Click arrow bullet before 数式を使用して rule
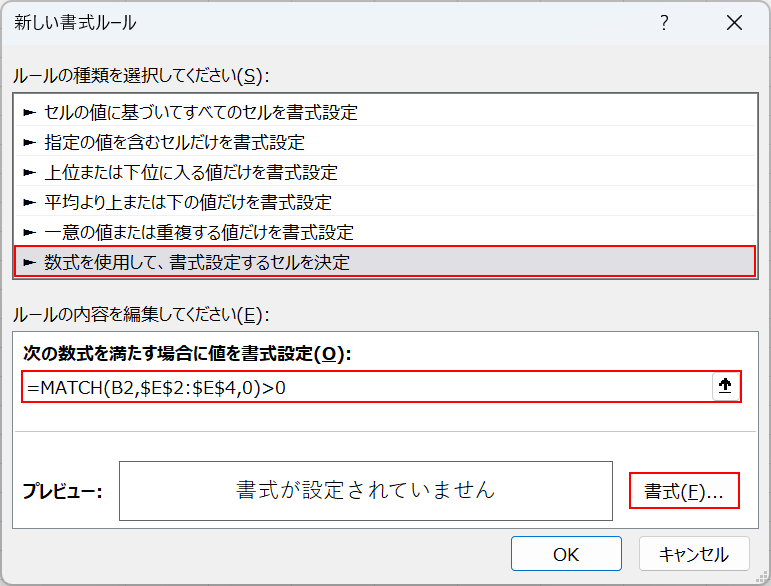The height and width of the screenshot is (586, 771). tap(29, 263)
